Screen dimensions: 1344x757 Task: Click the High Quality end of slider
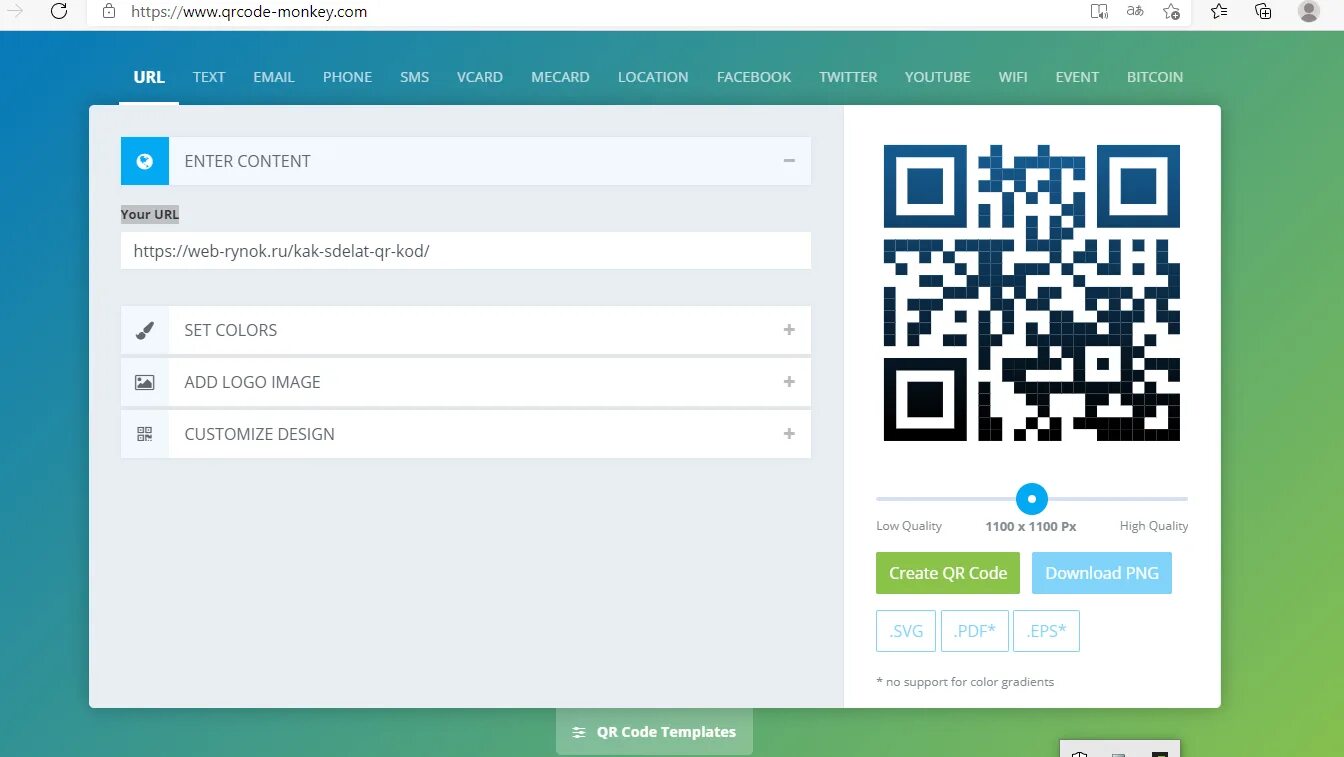coord(1154,526)
